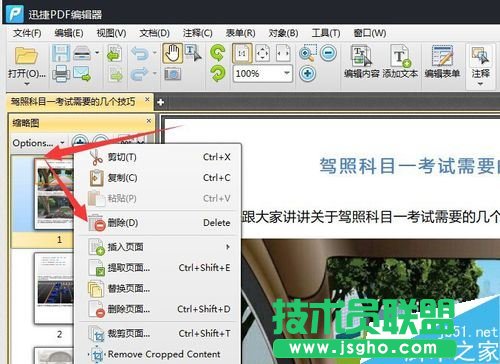This screenshot has height=364, width=500.
Task: Click the Print icon
Action: [61, 73]
